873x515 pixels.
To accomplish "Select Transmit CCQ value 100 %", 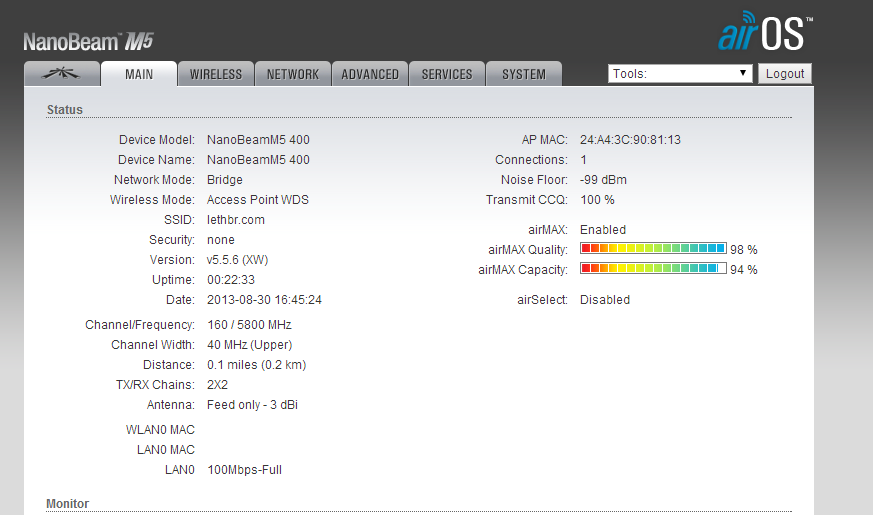I will (597, 200).
